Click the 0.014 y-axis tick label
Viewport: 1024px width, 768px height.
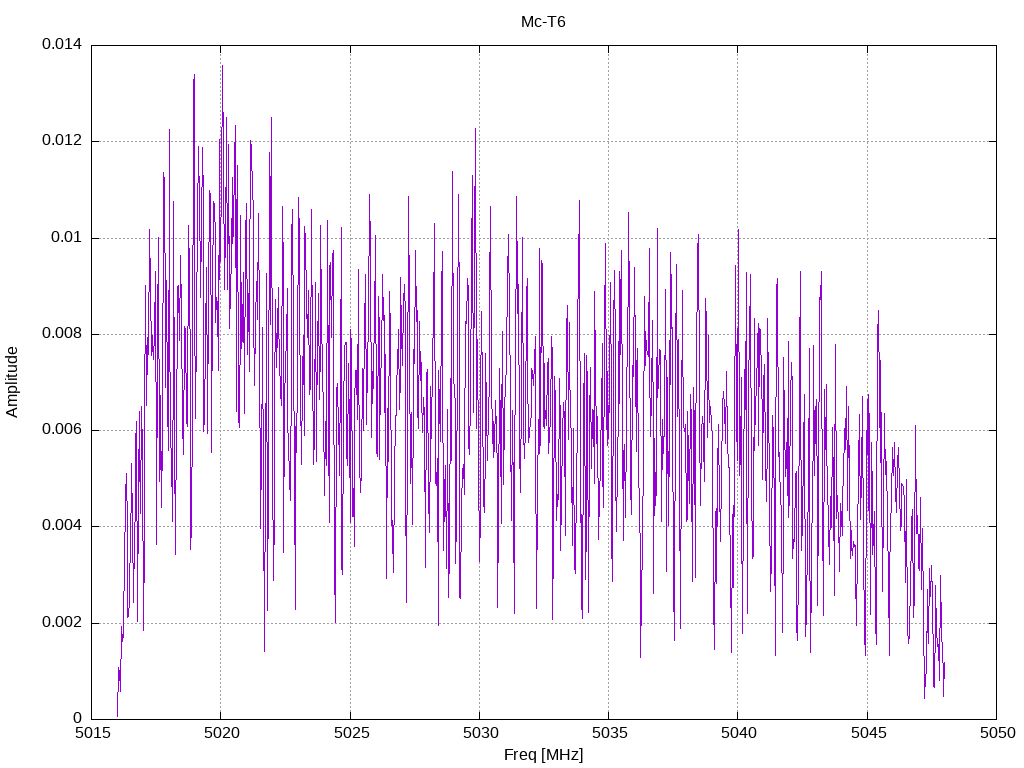(x=62, y=44)
